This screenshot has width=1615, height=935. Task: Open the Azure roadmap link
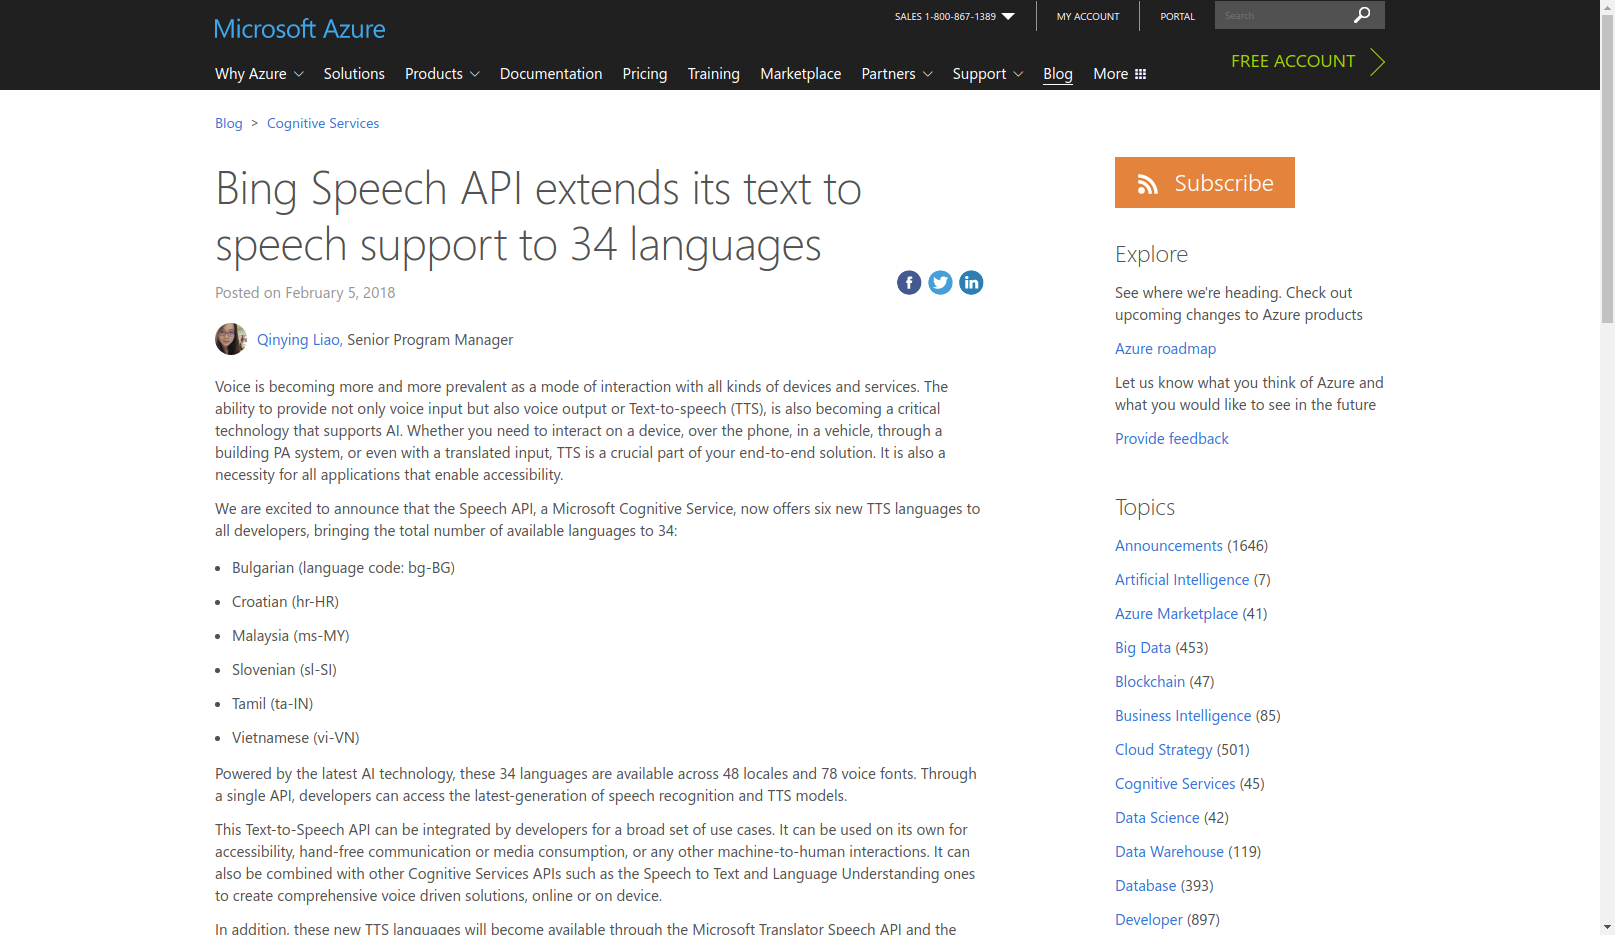pyautogui.click(x=1165, y=349)
